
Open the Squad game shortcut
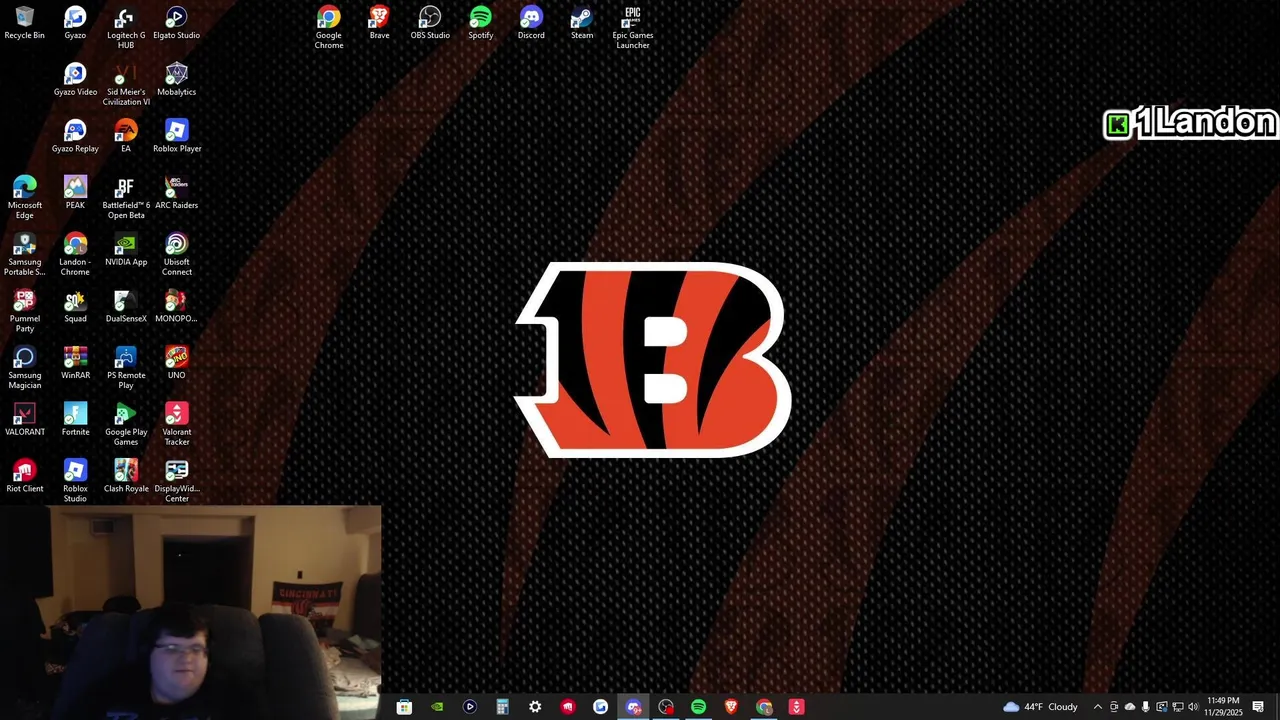coord(75,307)
